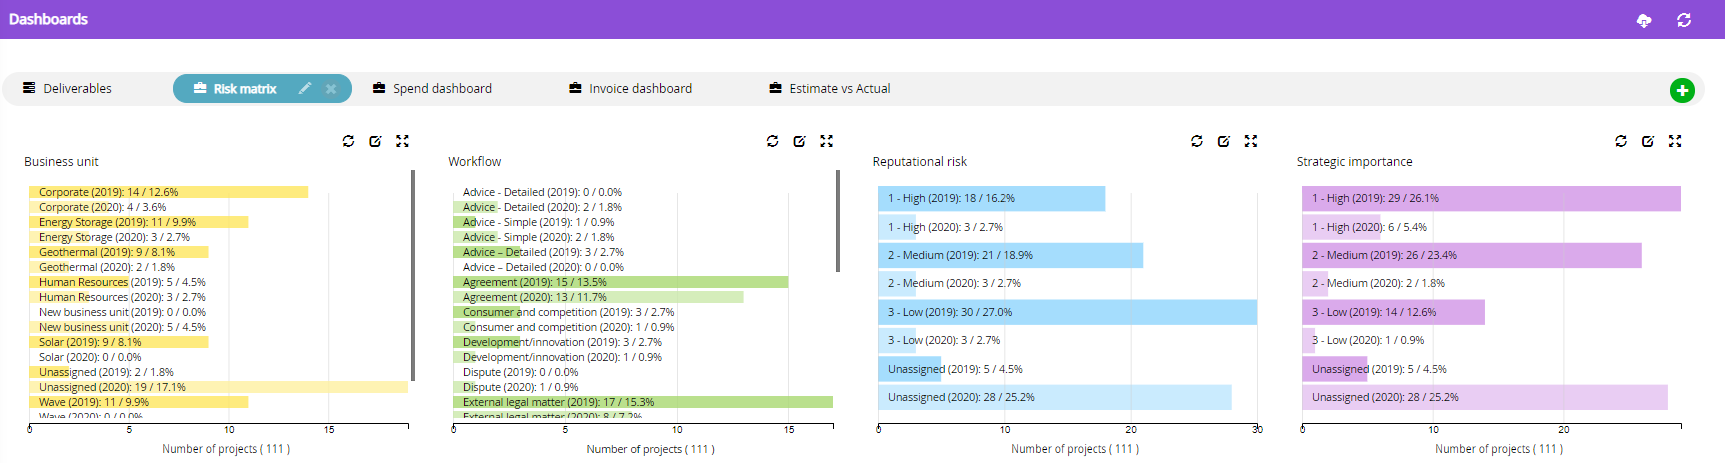Click the Business unit chart scrollbar
The width and height of the screenshot is (1725, 463).
point(413,275)
